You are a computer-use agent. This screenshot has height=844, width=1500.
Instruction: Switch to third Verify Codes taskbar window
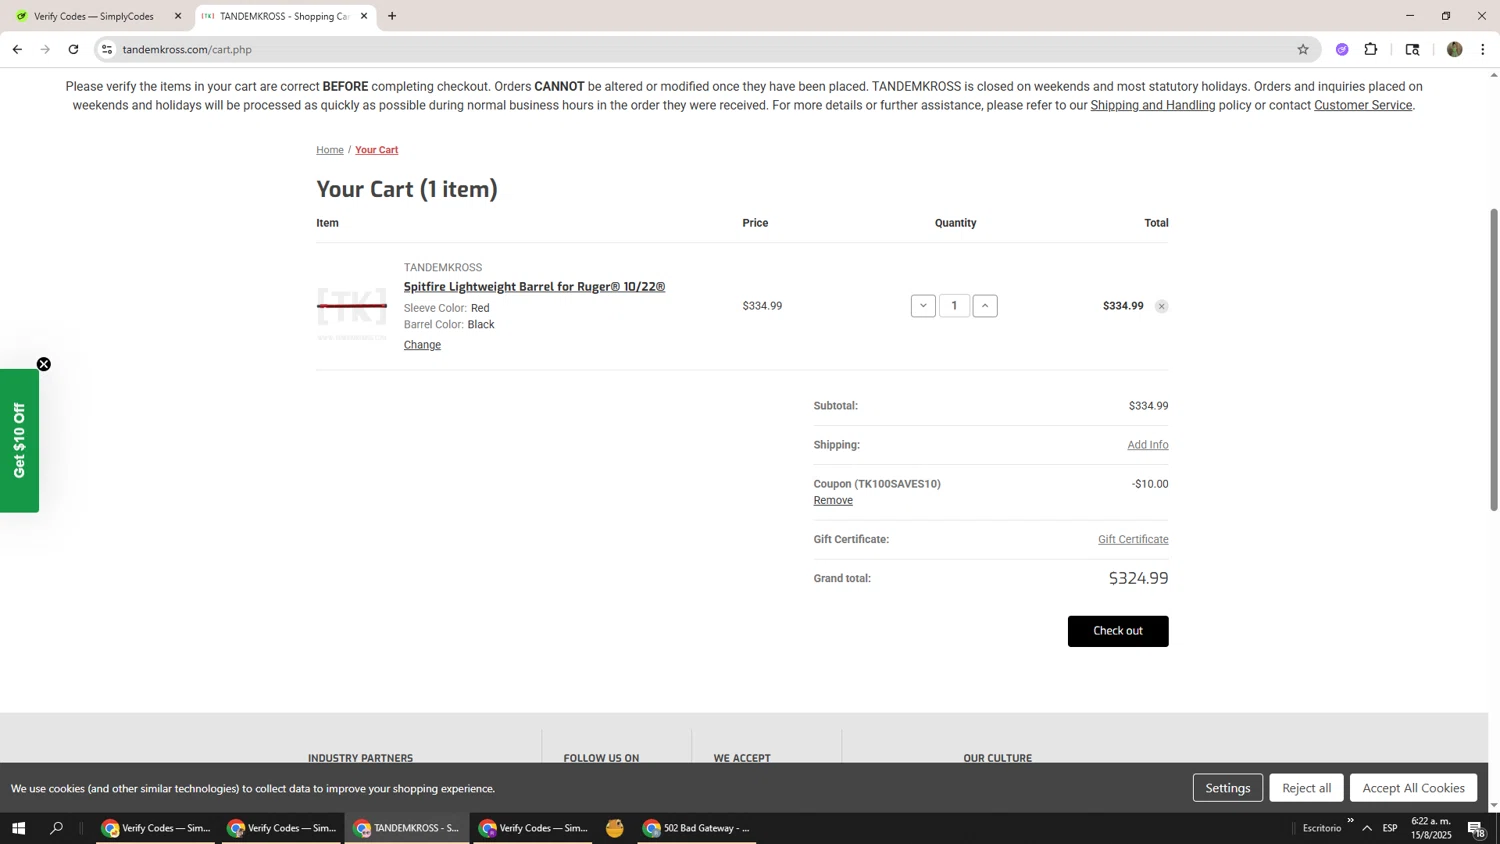coord(533,828)
